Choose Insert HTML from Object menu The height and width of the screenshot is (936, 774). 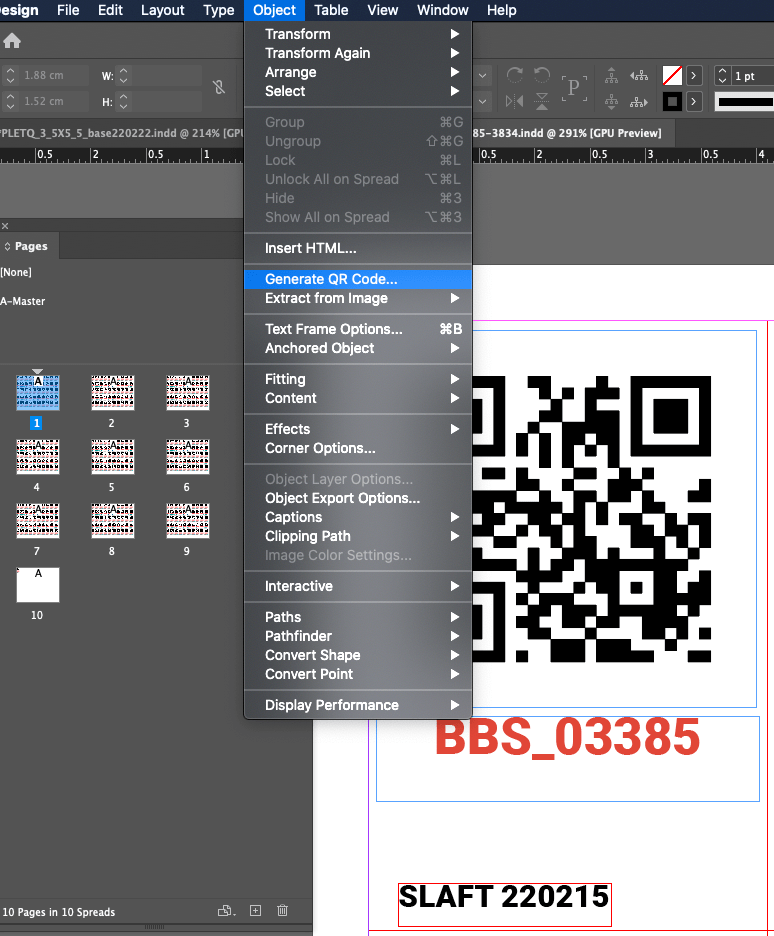click(358, 248)
